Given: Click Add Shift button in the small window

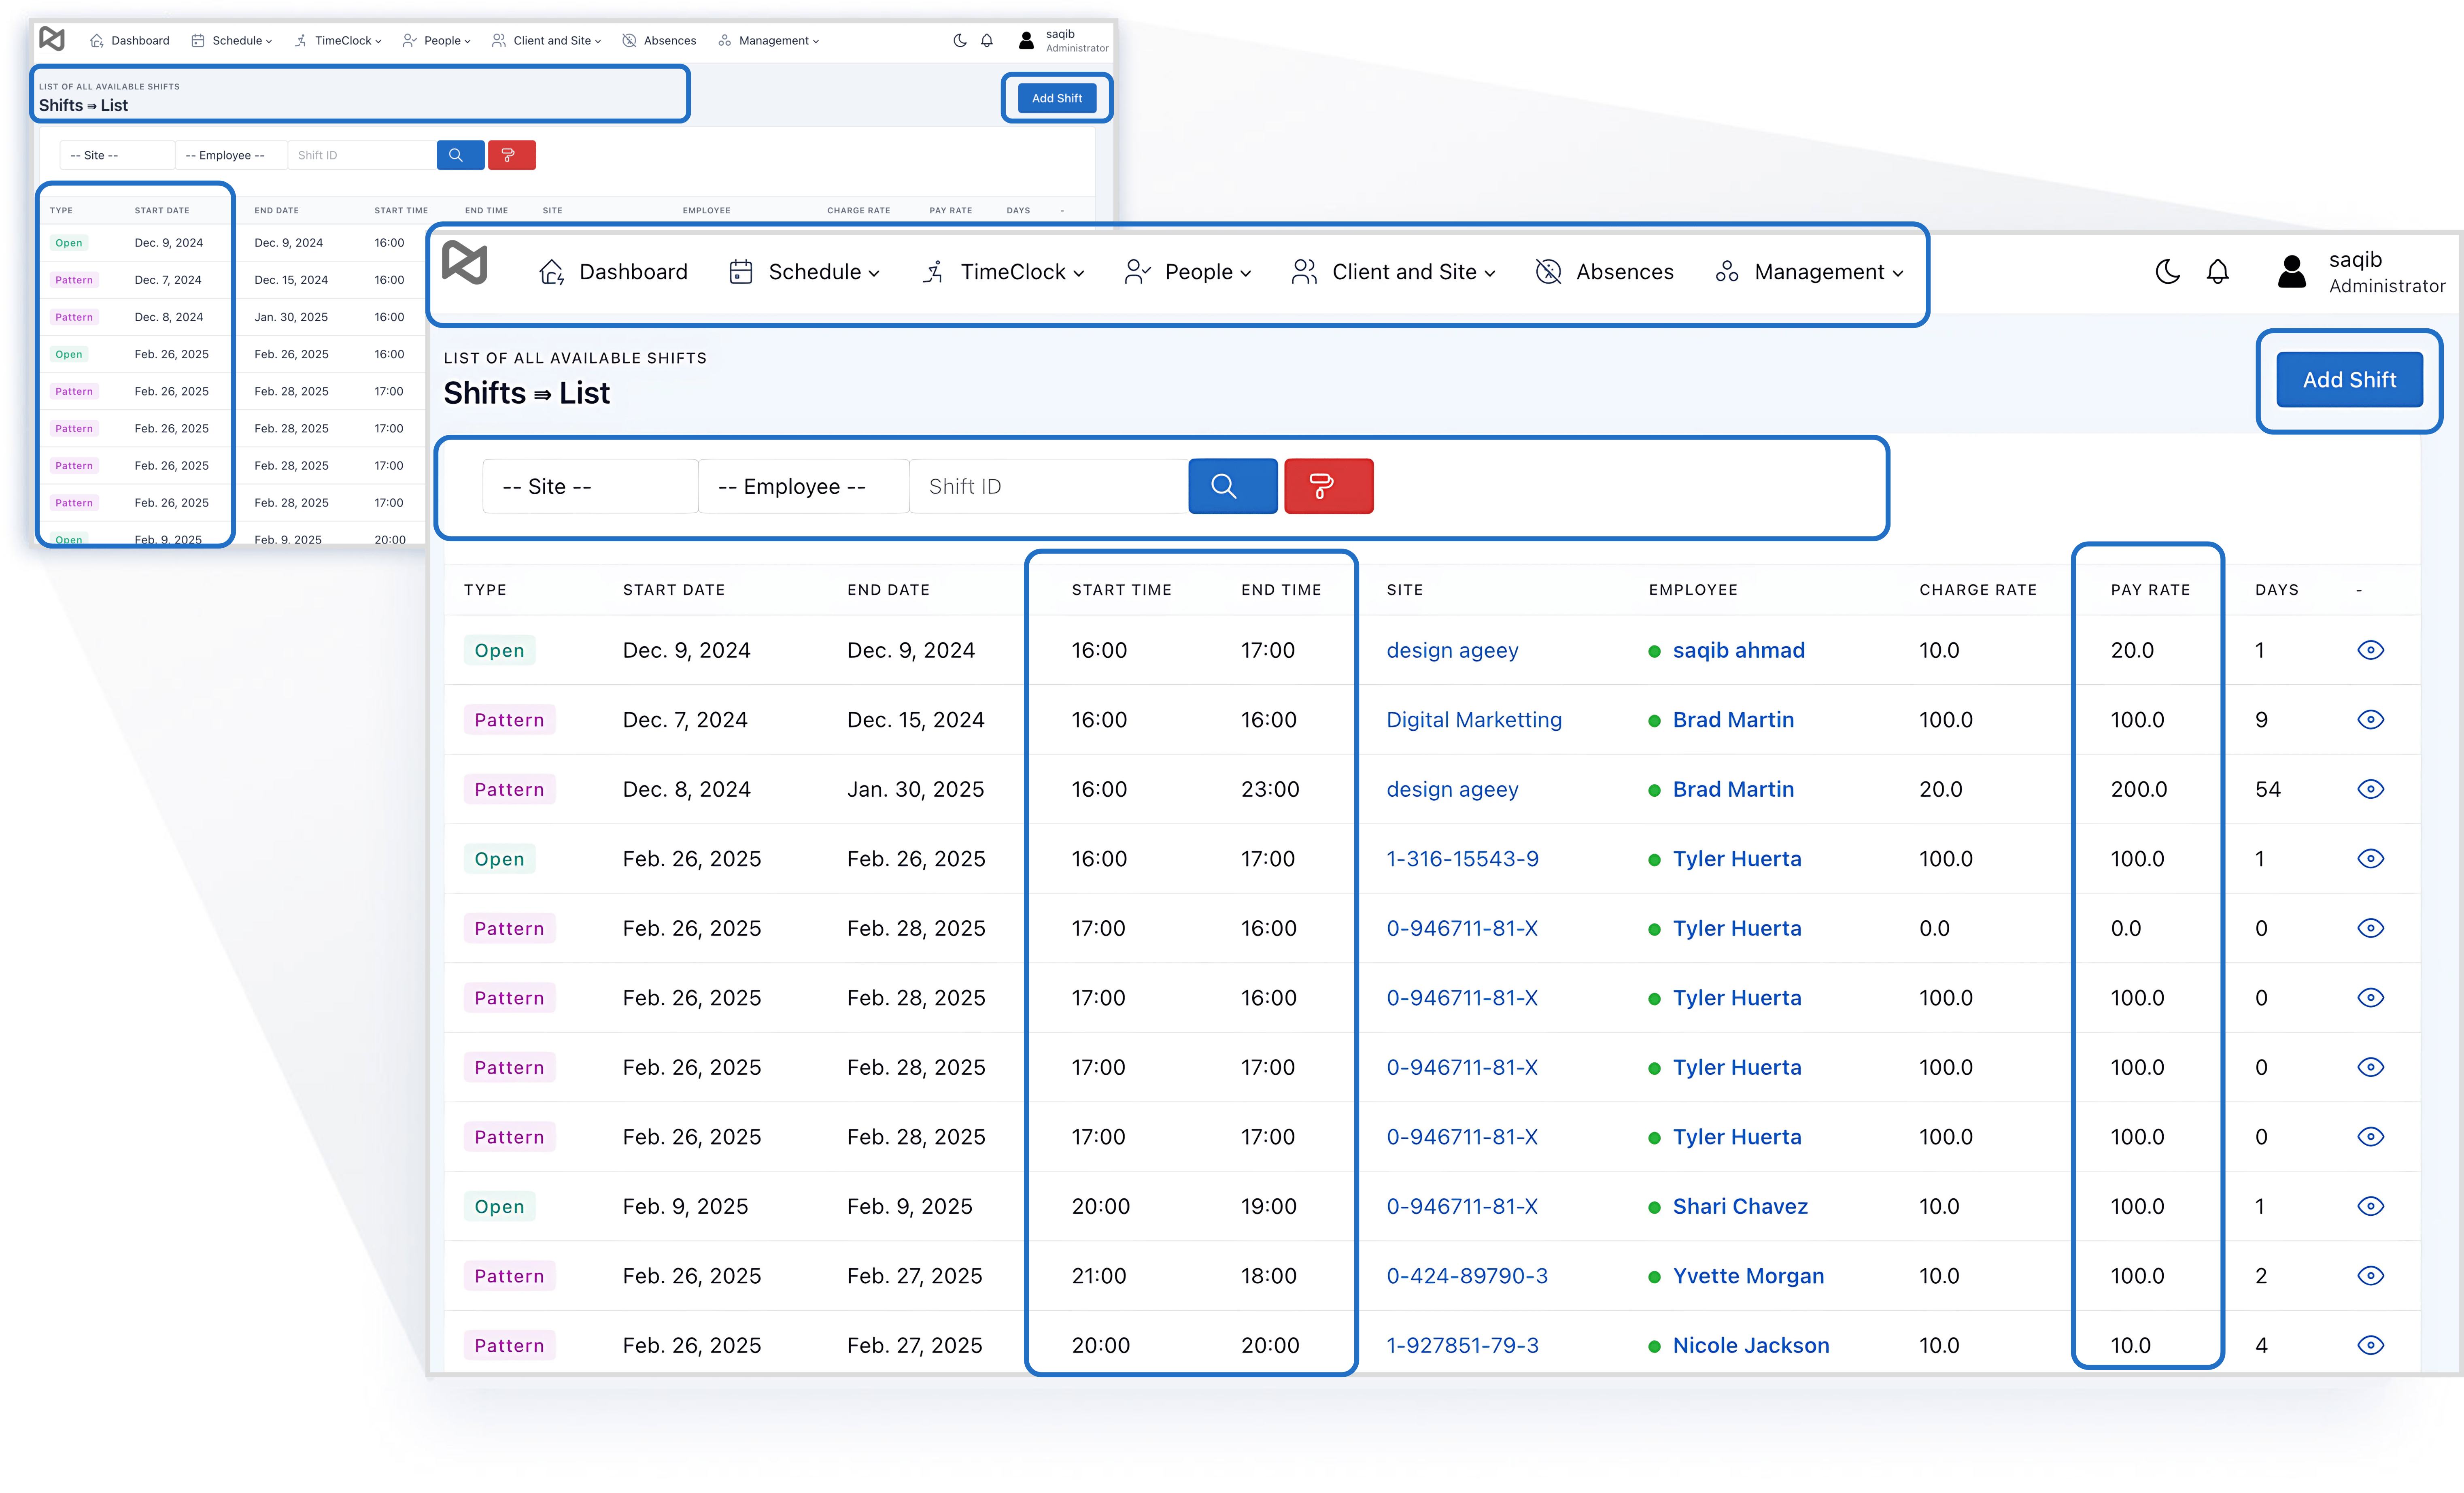Looking at the screenshot, I should point(1057,98).
